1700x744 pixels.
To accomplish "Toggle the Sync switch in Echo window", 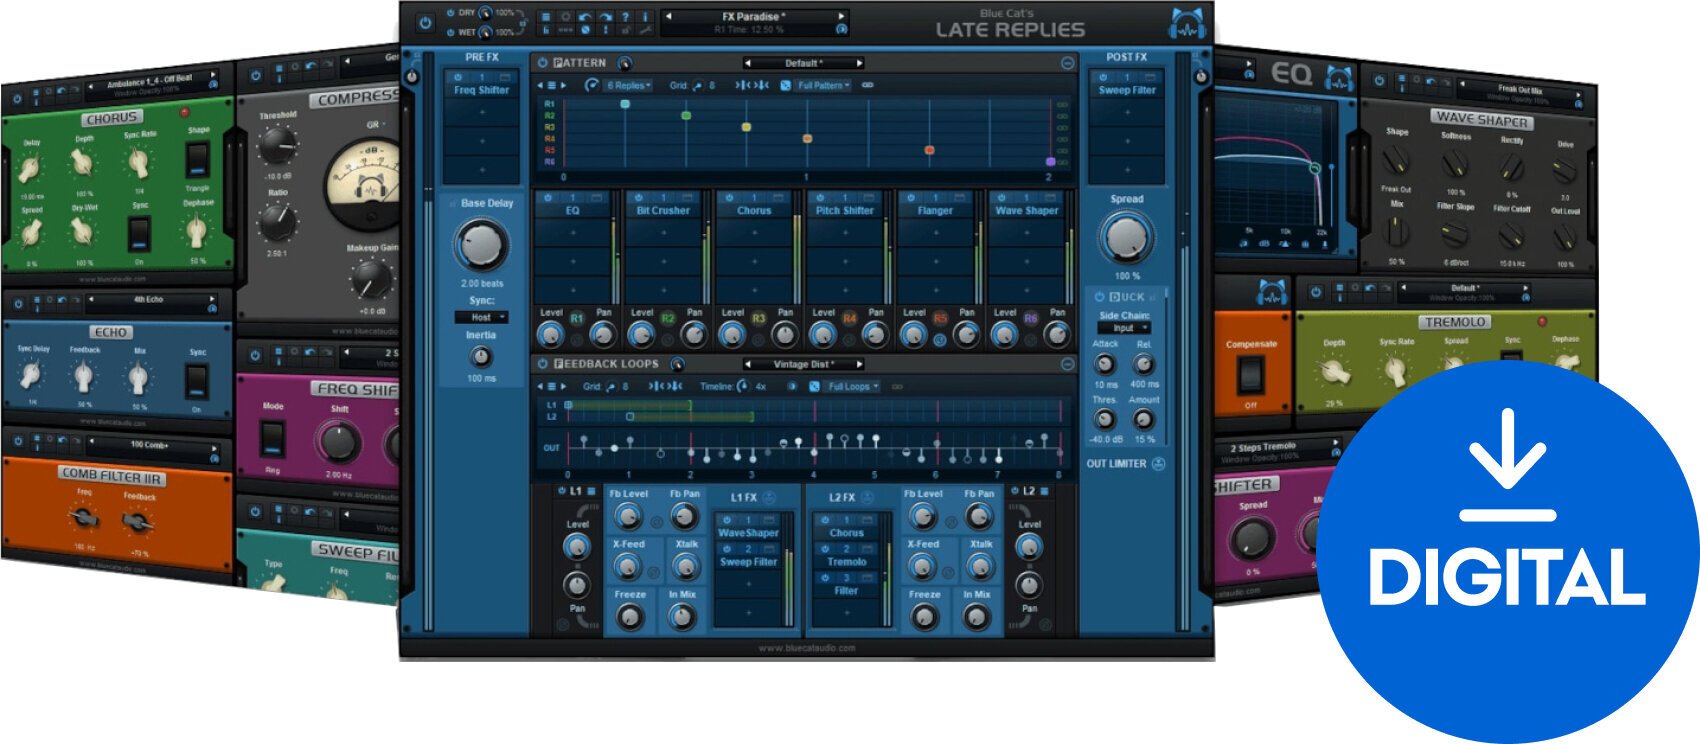I will [197, 381].
